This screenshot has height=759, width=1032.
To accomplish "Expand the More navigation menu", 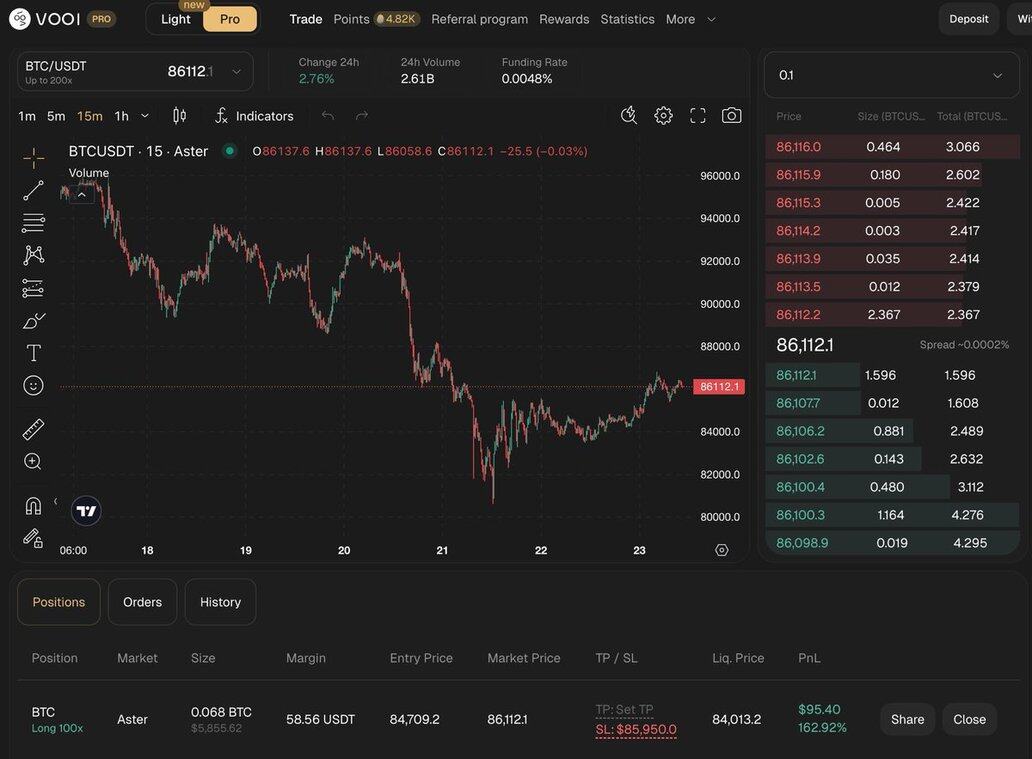I will [692, 19].
